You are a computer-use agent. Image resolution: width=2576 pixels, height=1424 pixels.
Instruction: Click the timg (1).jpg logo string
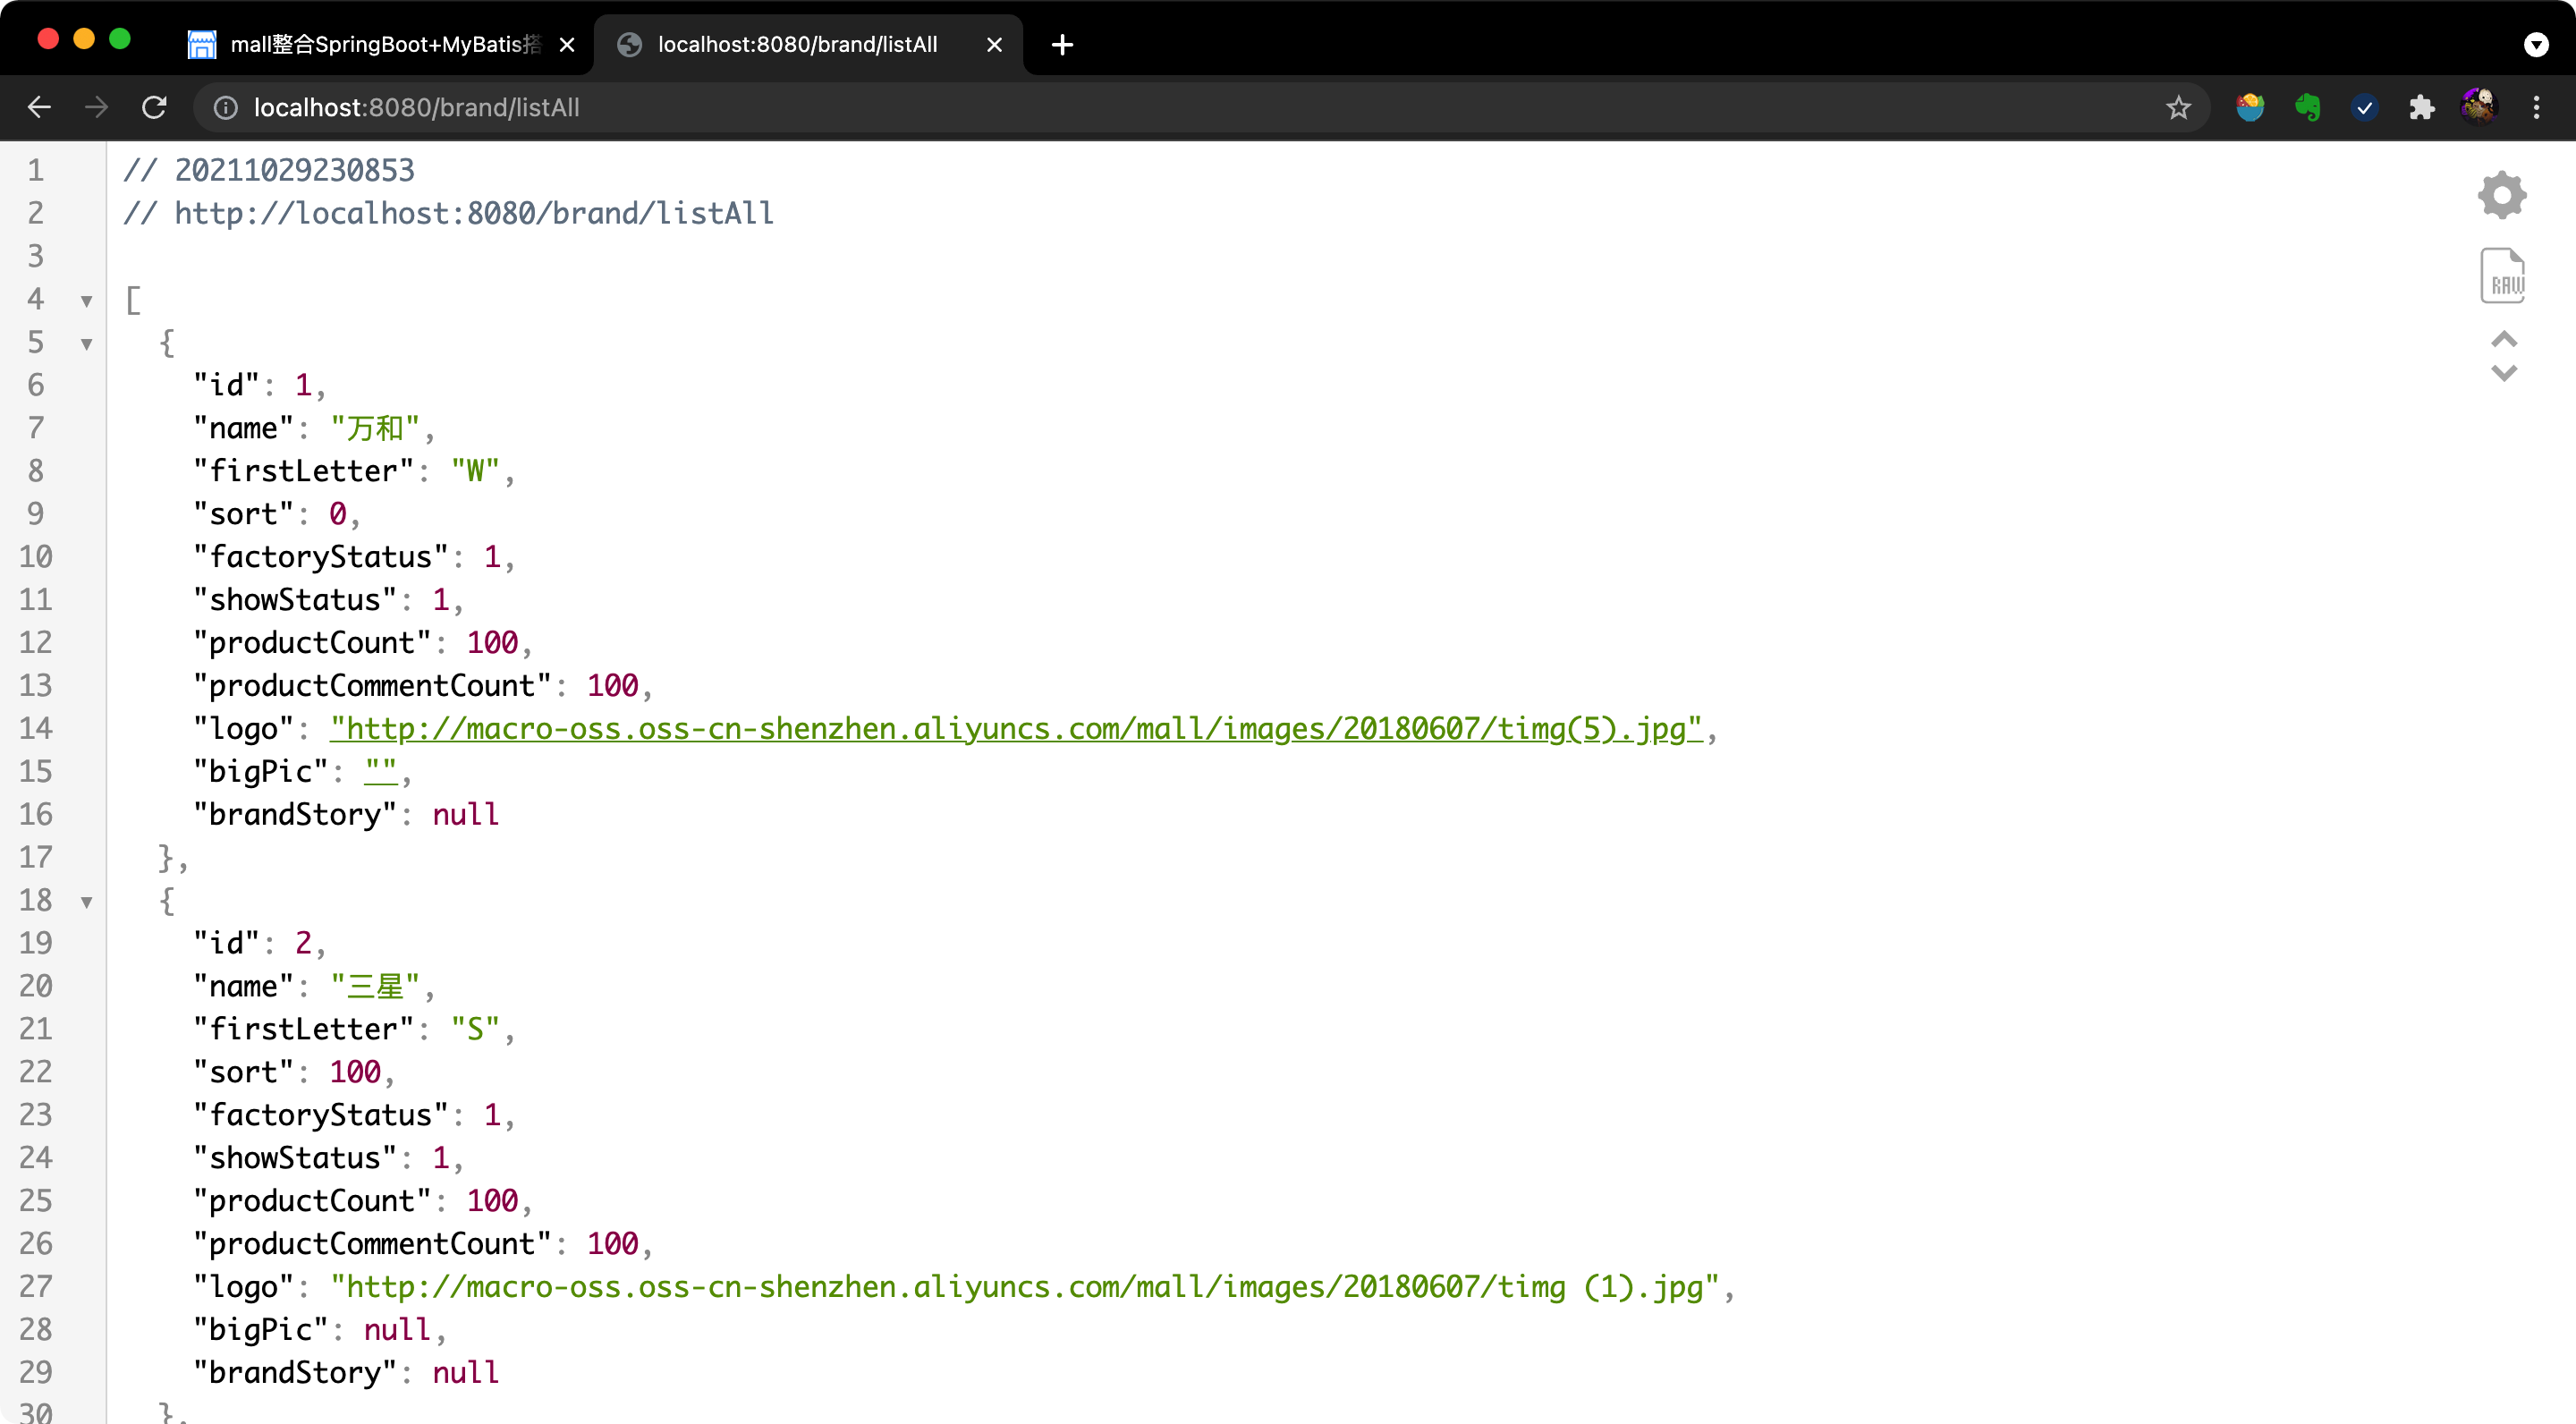point(1024,1287)
